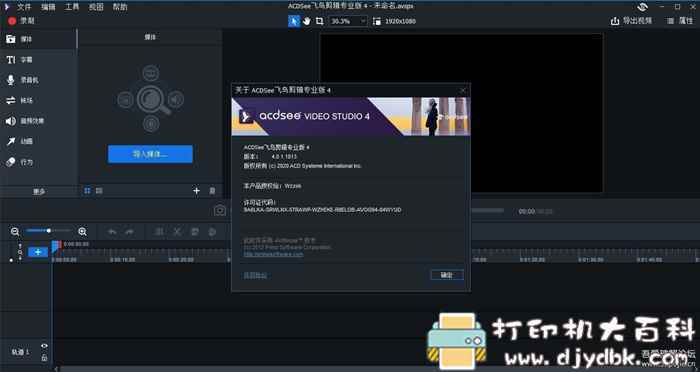Click the 确定 (OK) button in About dialog
The width and height of the screenshot is (700, 372).
pos(447,275)
